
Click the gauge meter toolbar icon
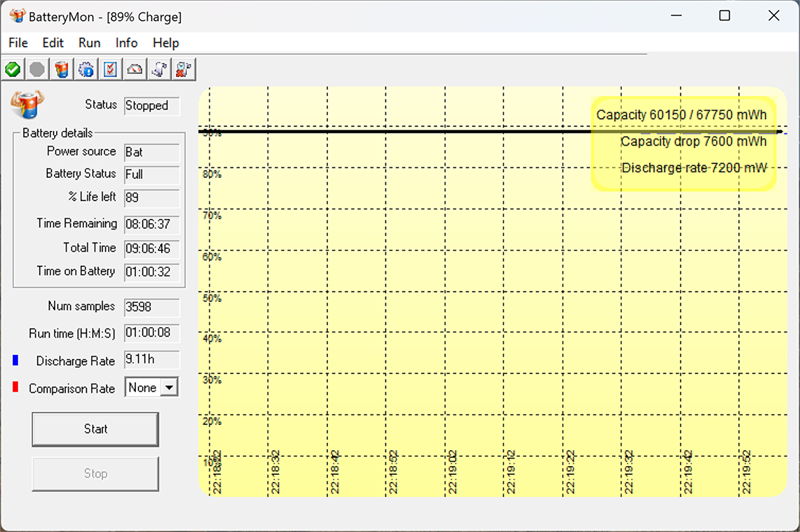click(135, 69)
